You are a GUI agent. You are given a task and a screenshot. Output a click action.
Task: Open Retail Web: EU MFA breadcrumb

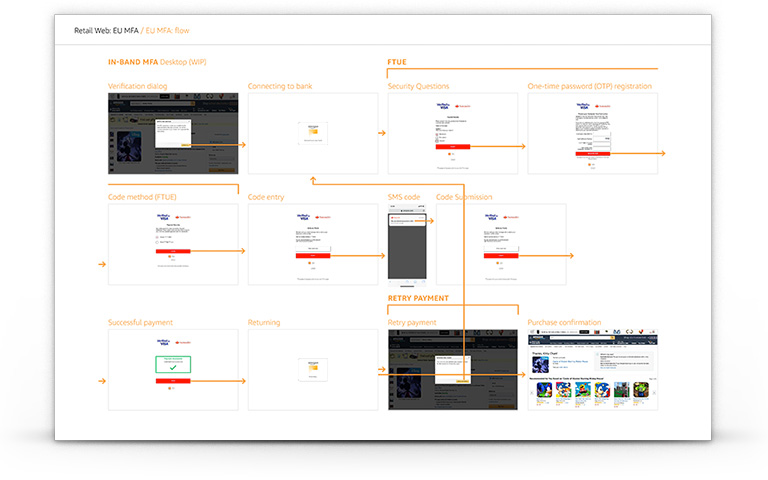pyautogui.click(x=106, y=30)
